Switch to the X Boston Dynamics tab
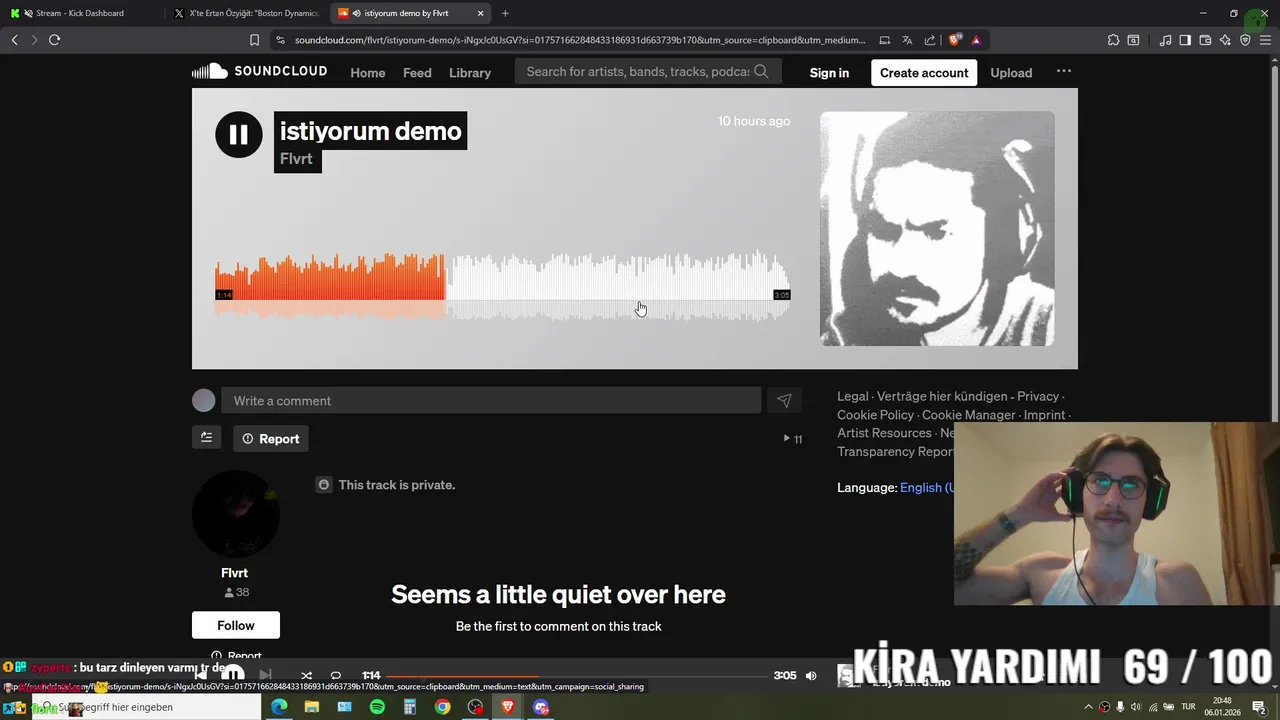 [246, 13]
